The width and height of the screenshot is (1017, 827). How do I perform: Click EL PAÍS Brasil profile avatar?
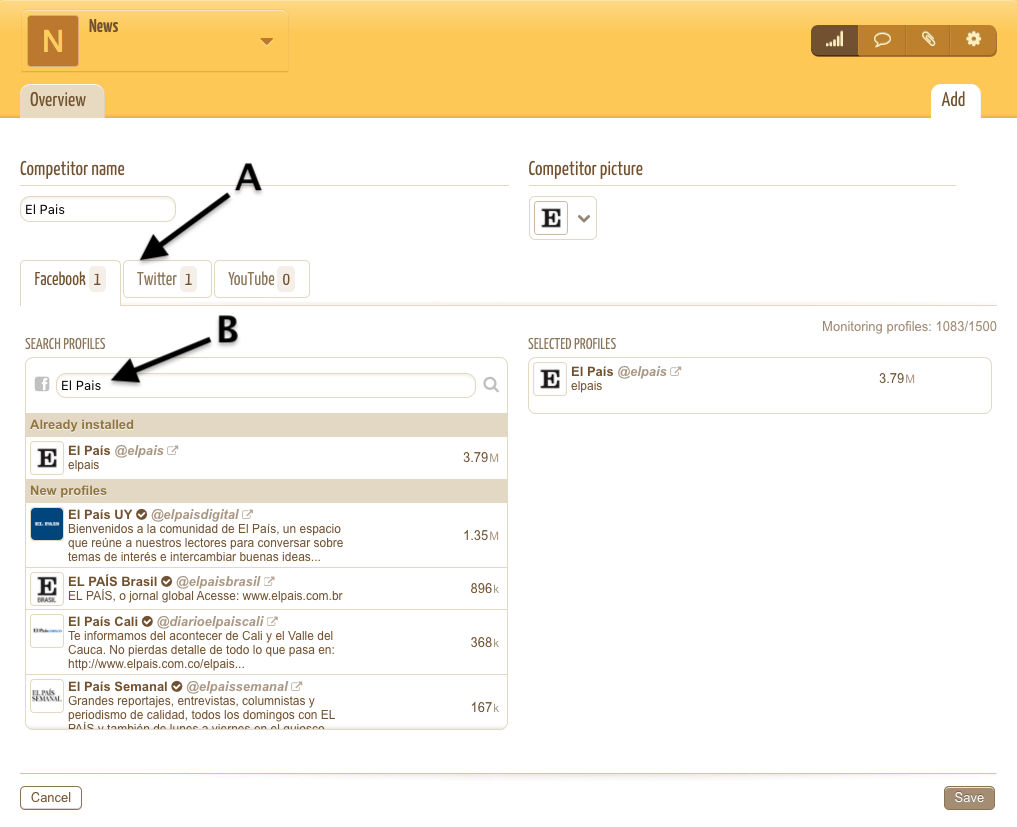coord(47,588)
